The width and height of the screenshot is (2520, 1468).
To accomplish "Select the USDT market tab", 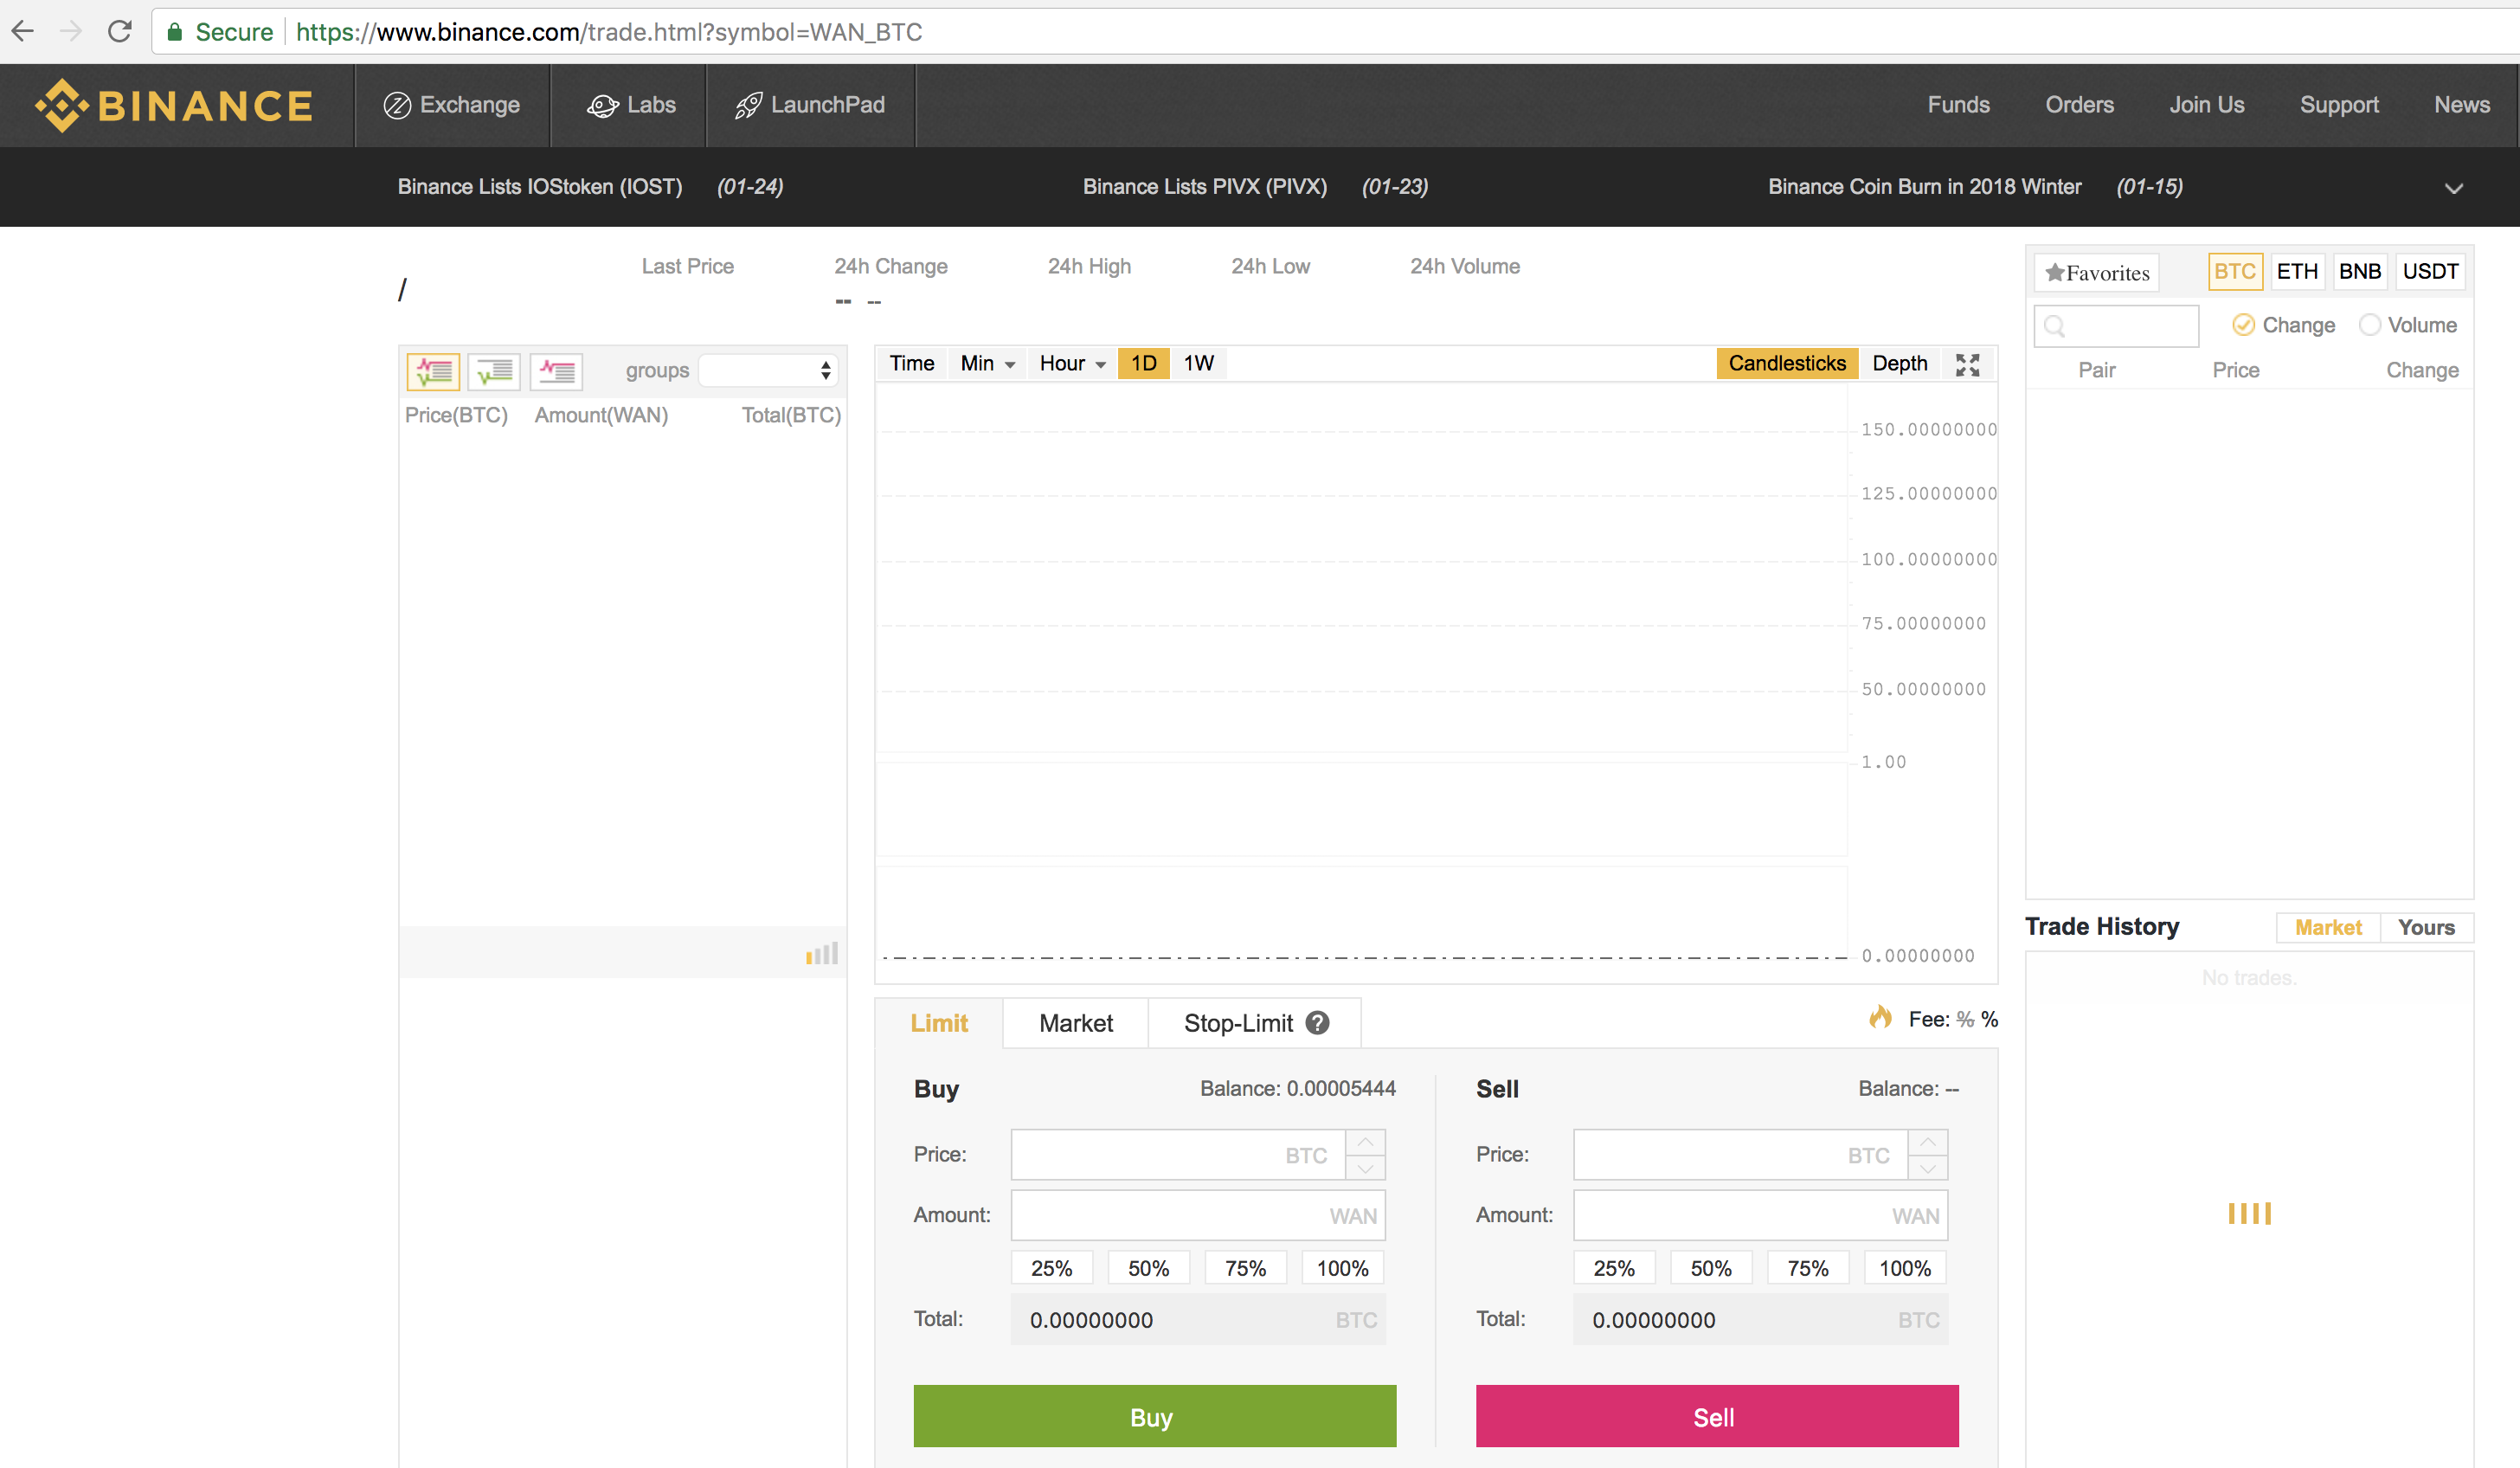I will pyautogui.click(x=2430, y=271).
